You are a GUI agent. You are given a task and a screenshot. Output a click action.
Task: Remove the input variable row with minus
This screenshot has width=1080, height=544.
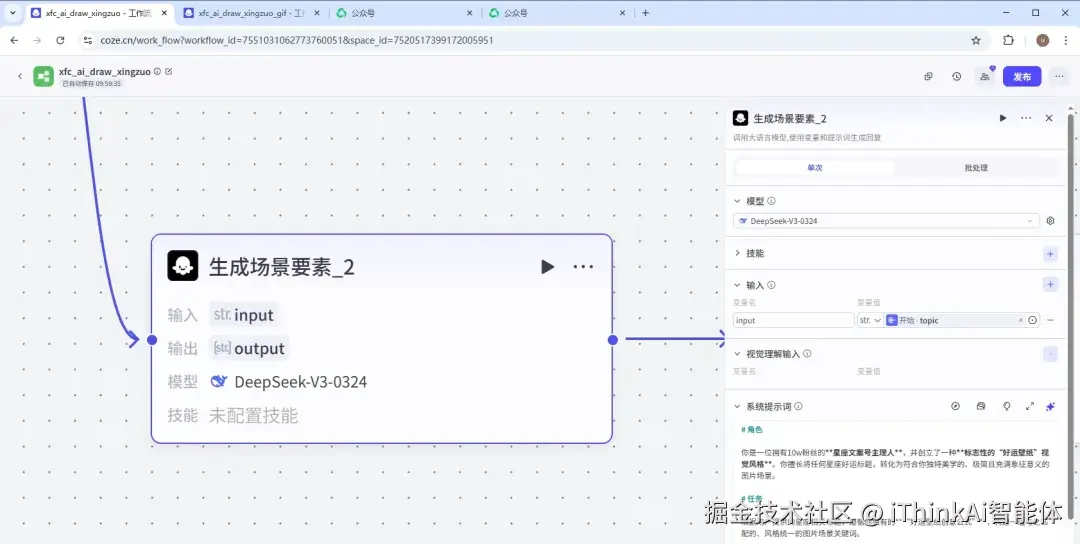tap(1050, 320)
